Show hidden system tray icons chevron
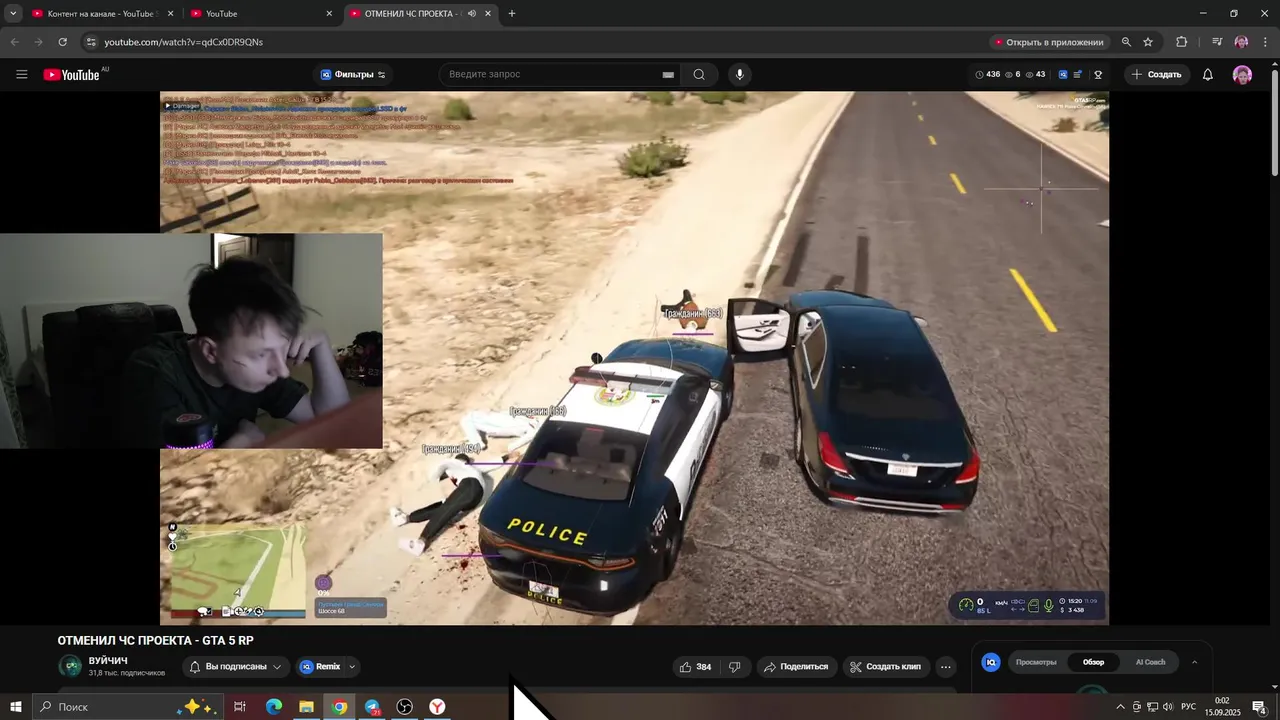The width and height of the screenshot is (1280, 720). (1120, 707)
